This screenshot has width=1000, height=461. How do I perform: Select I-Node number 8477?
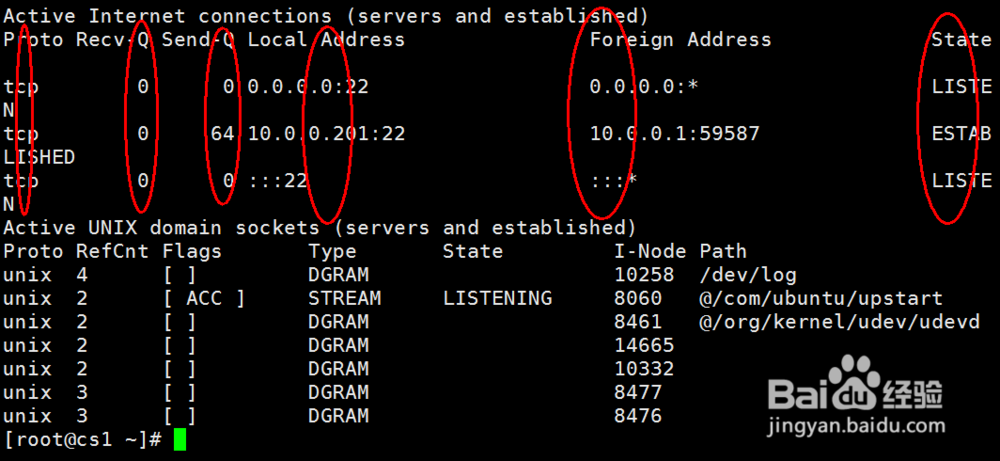[638, 392]
